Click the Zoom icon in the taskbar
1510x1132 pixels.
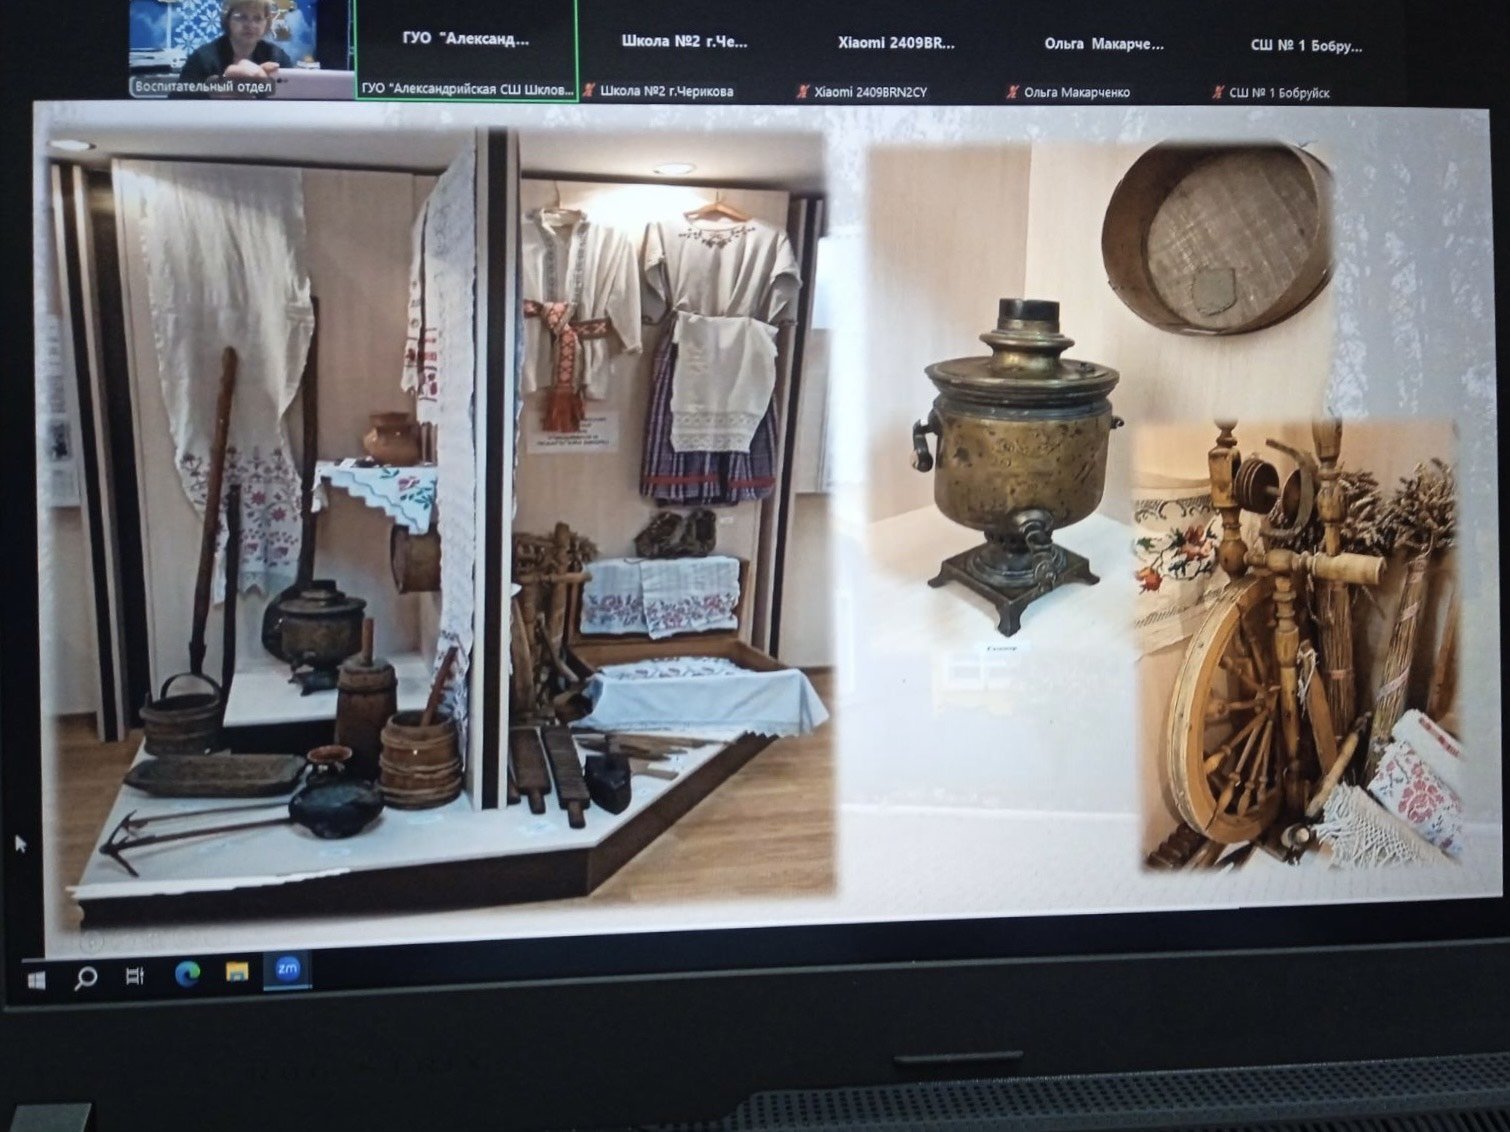pos(288,969)
